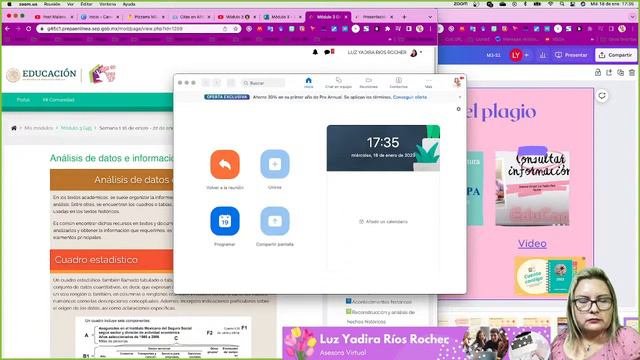This screenshot has height=360, width=640.
Task: Close the active Módulo 3 tab
Action: (346, 17)
